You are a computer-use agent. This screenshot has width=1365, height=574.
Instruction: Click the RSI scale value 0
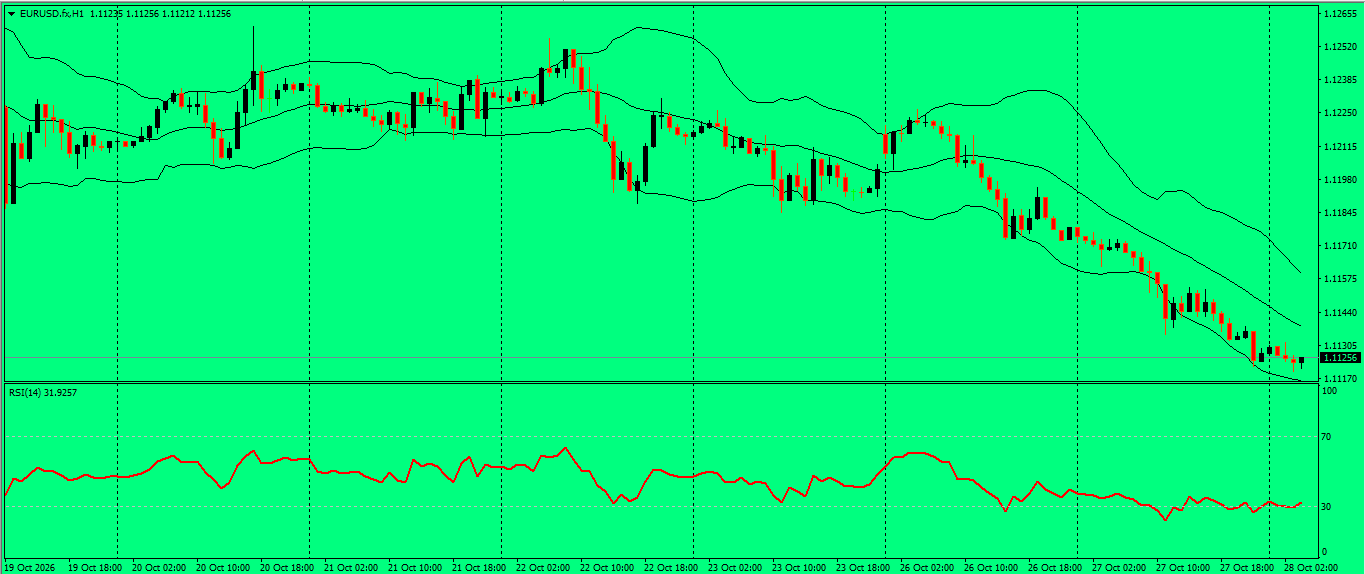pyautogui.click(x=1325, y=552)
